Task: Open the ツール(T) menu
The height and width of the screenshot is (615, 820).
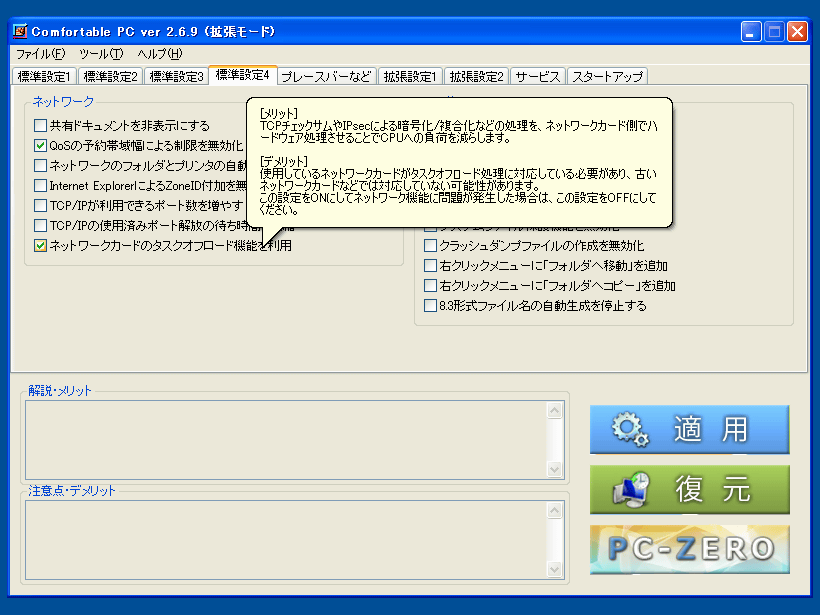Action: click(x=101, y=54)
